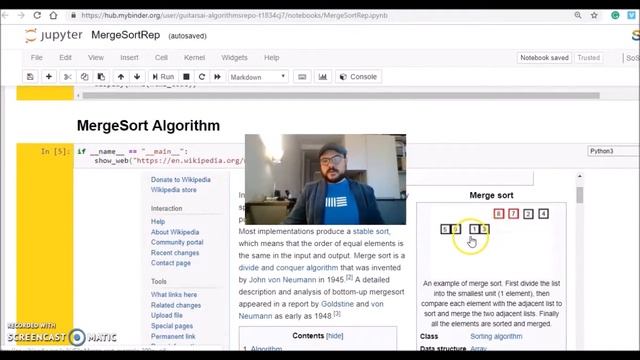The width and height of the screenshot is (640, 360).
Task: Follow the Sorting algorithm class link
Action: coord(496,336)
